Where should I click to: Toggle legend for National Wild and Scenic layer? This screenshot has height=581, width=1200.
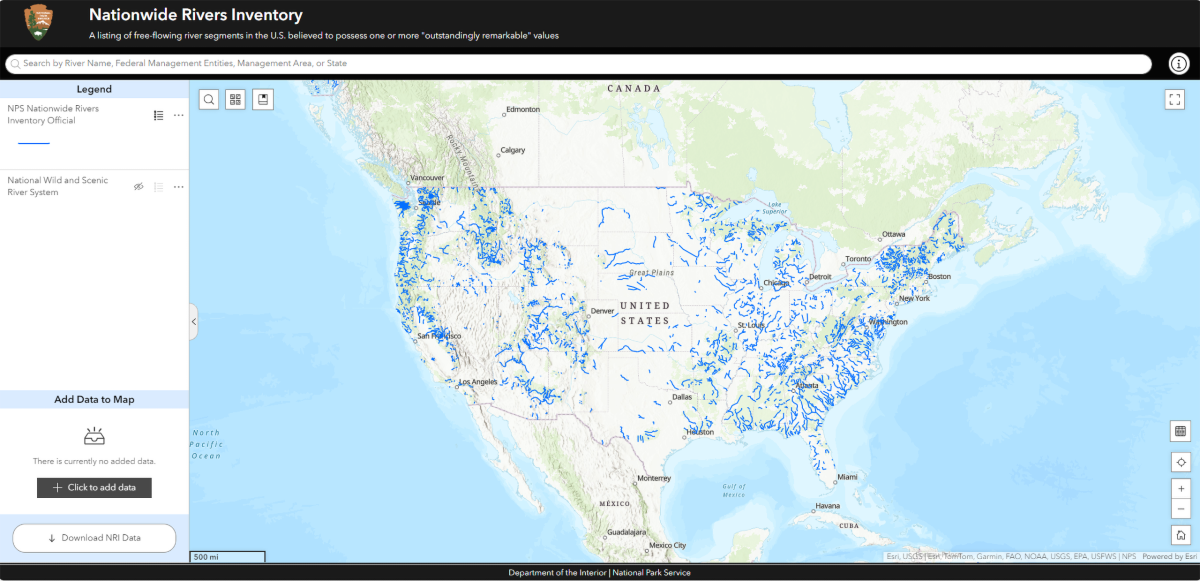(158, 187)
